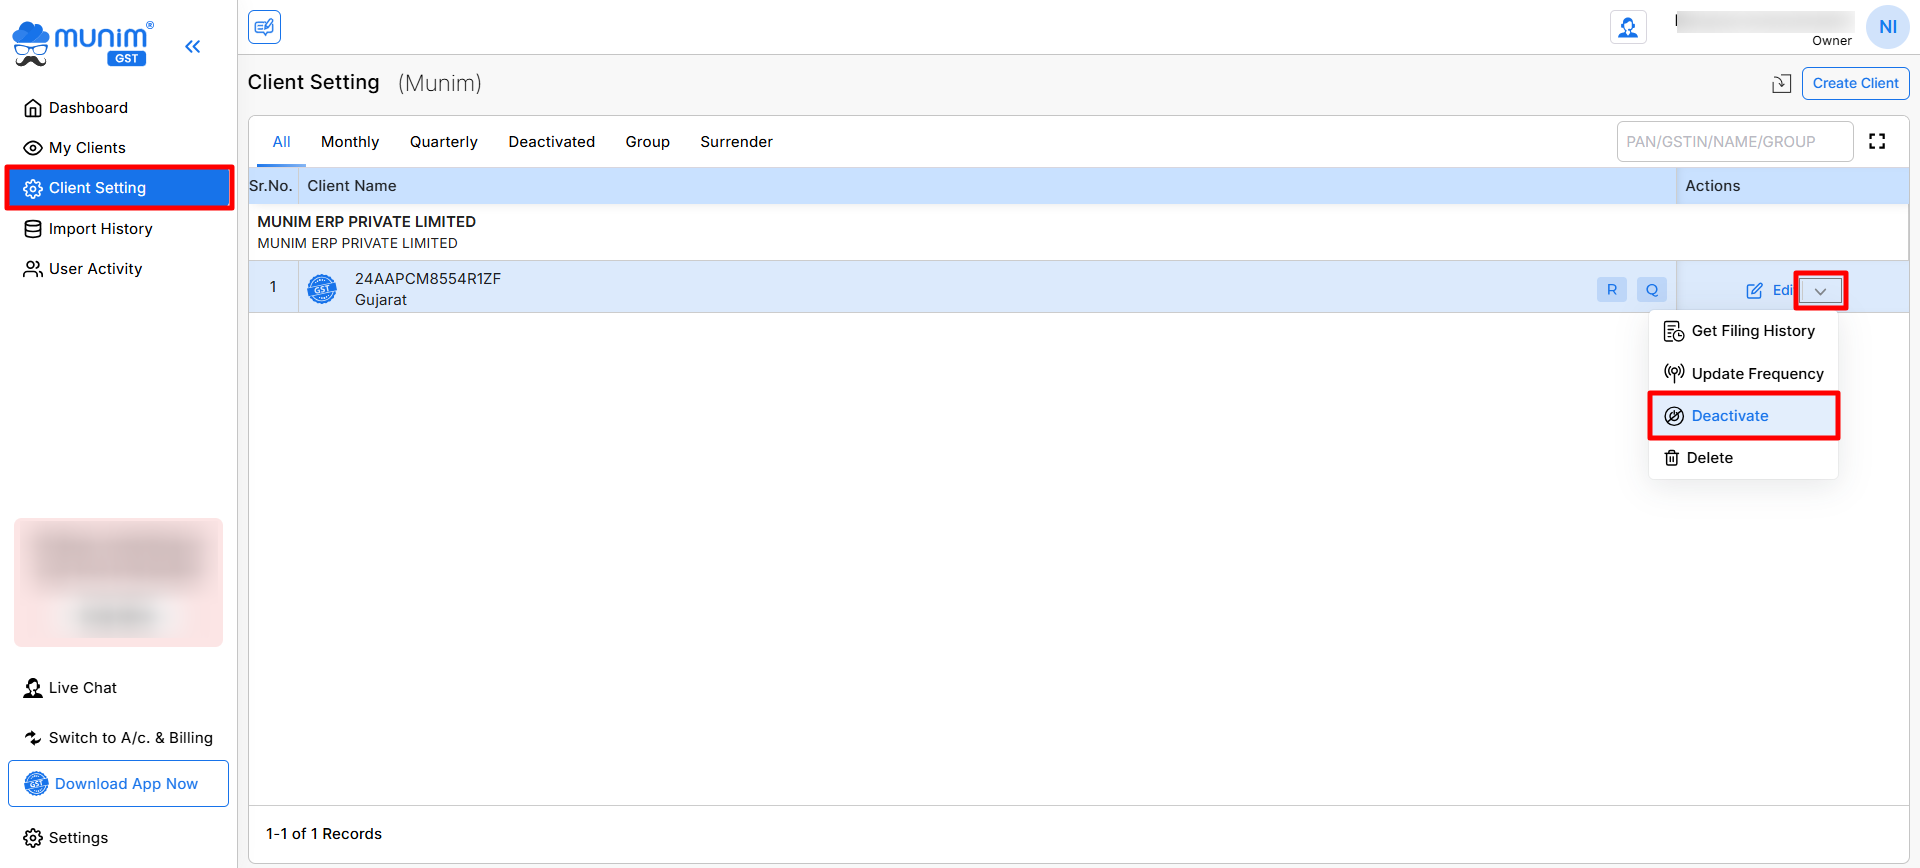Click the export icon beside Create Client

(1781, 84)
